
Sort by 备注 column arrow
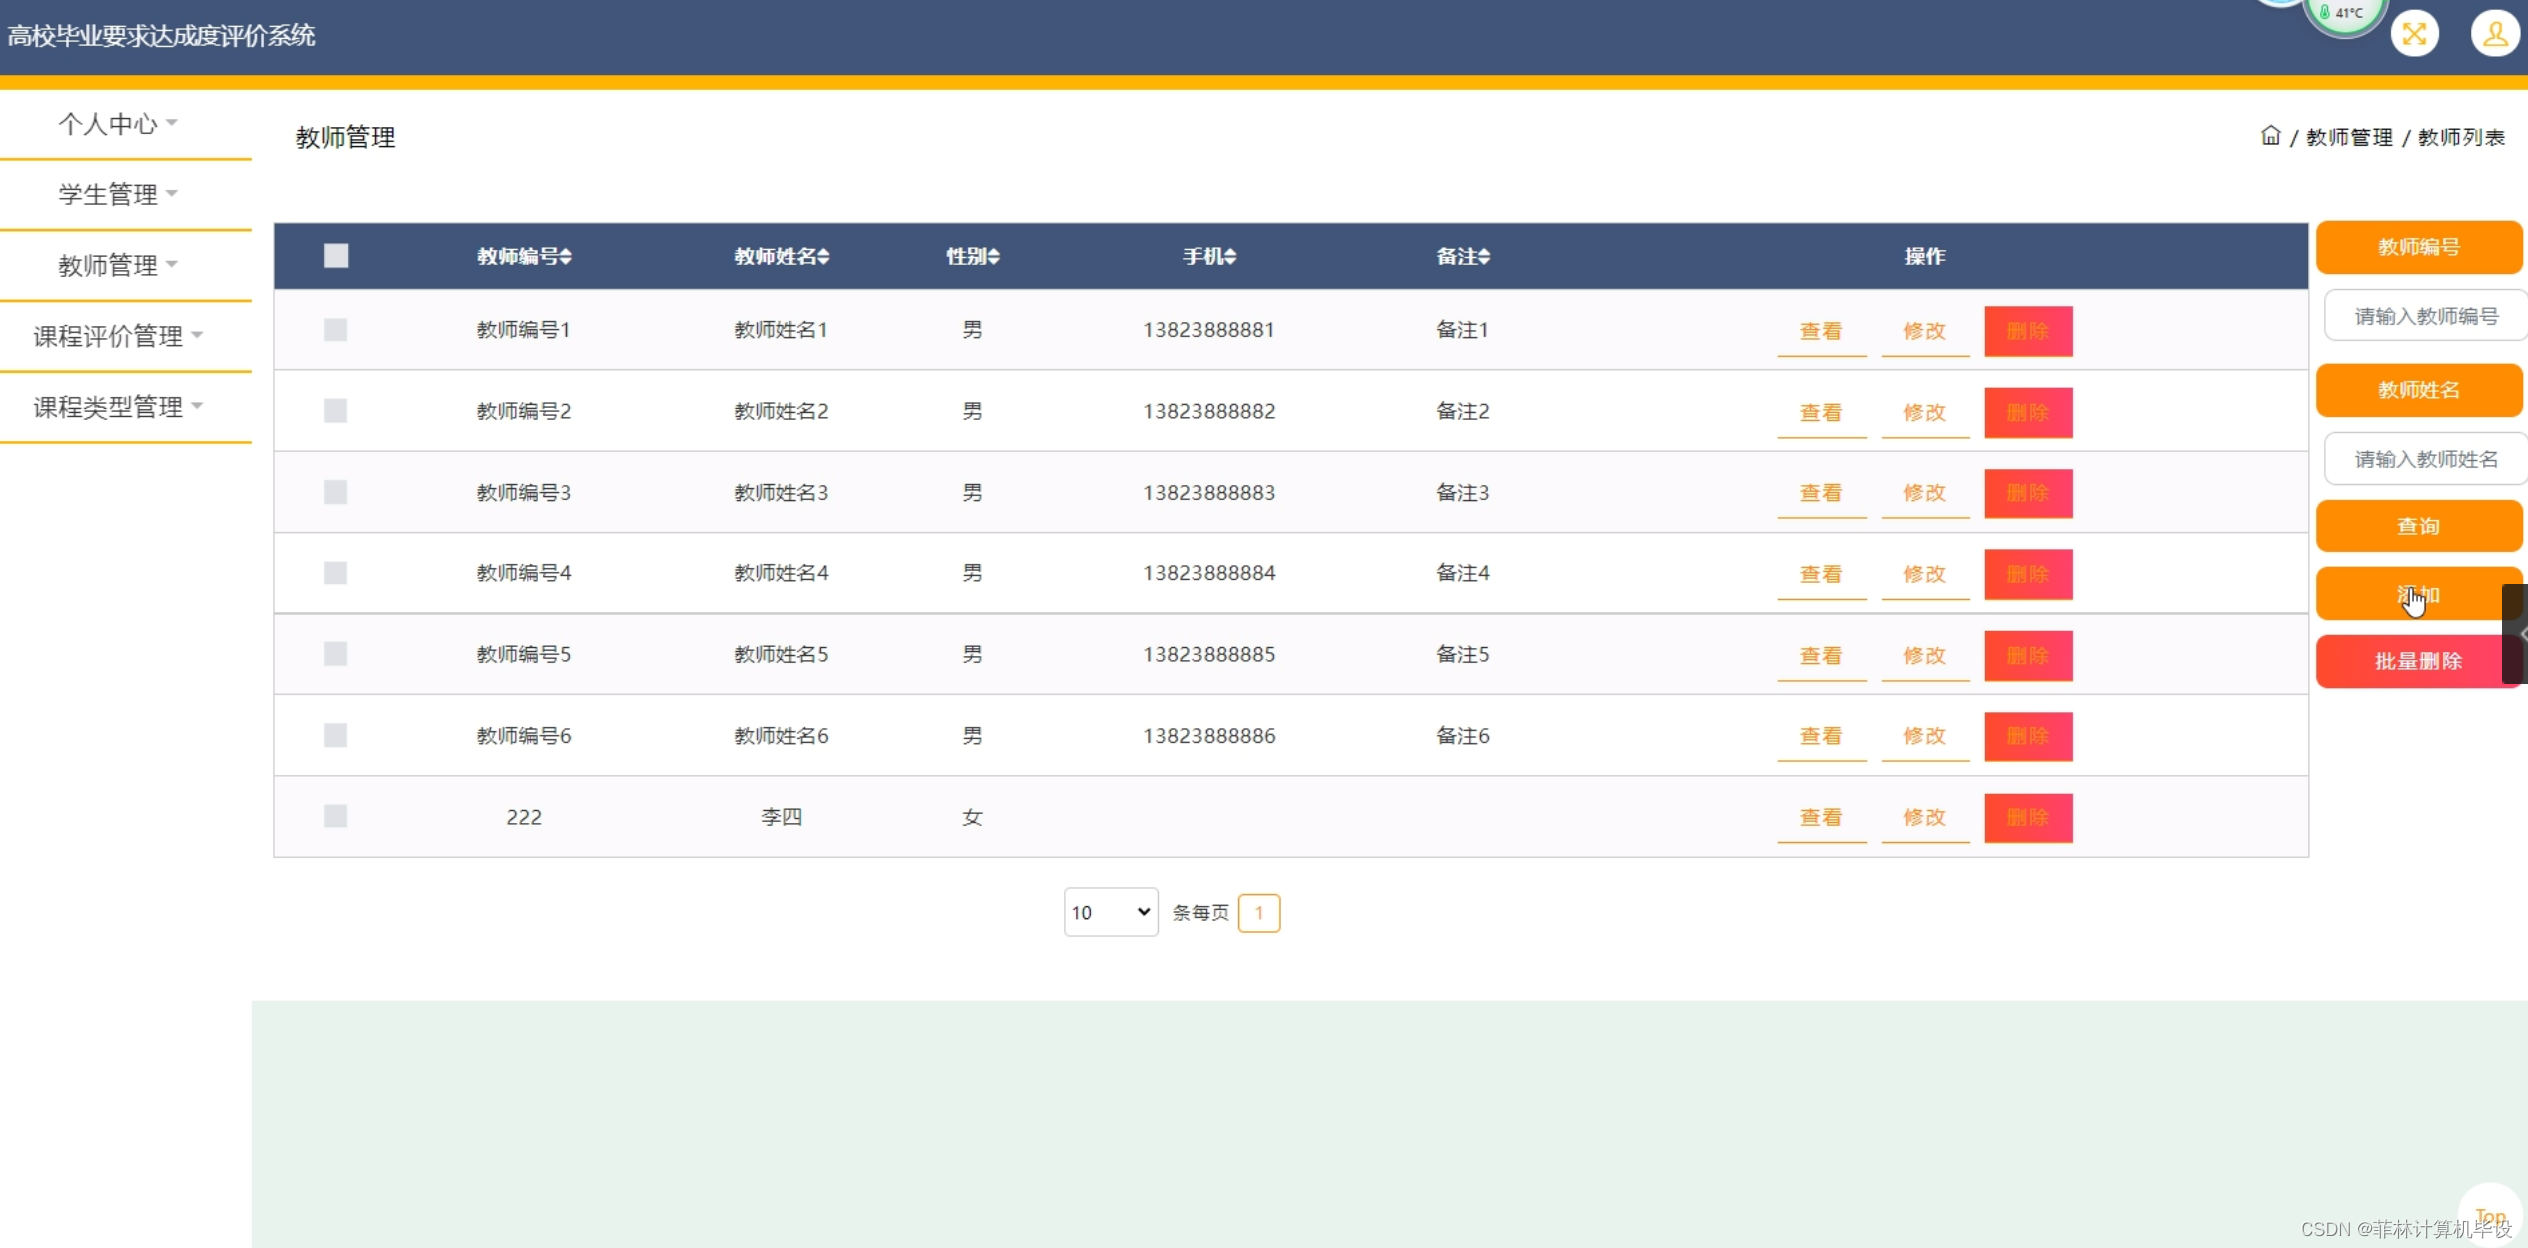tap(1484, 257)
